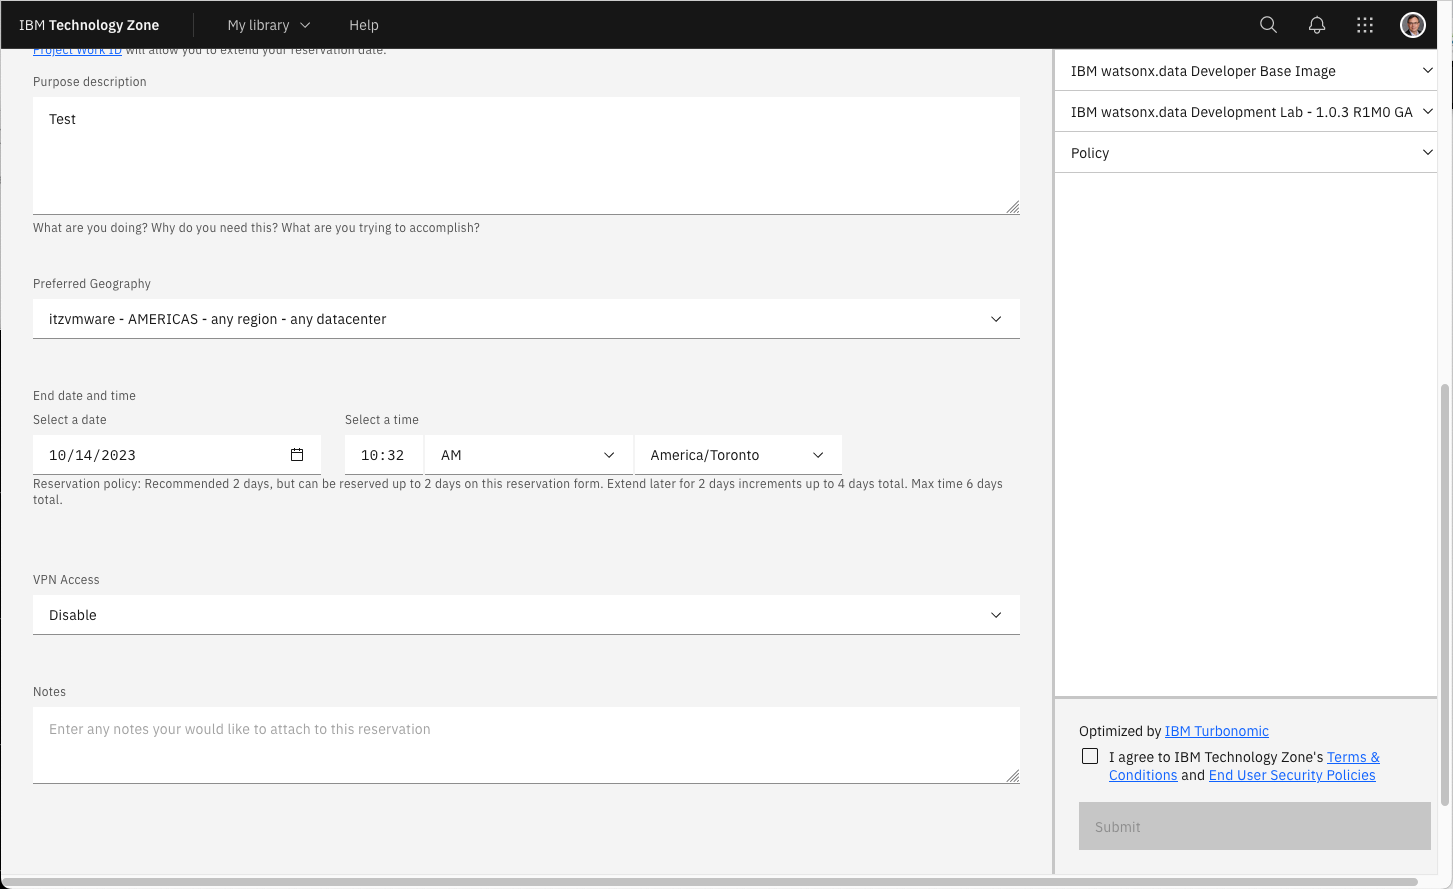Open the app switcher grid icon

[x=1365, y=25]
